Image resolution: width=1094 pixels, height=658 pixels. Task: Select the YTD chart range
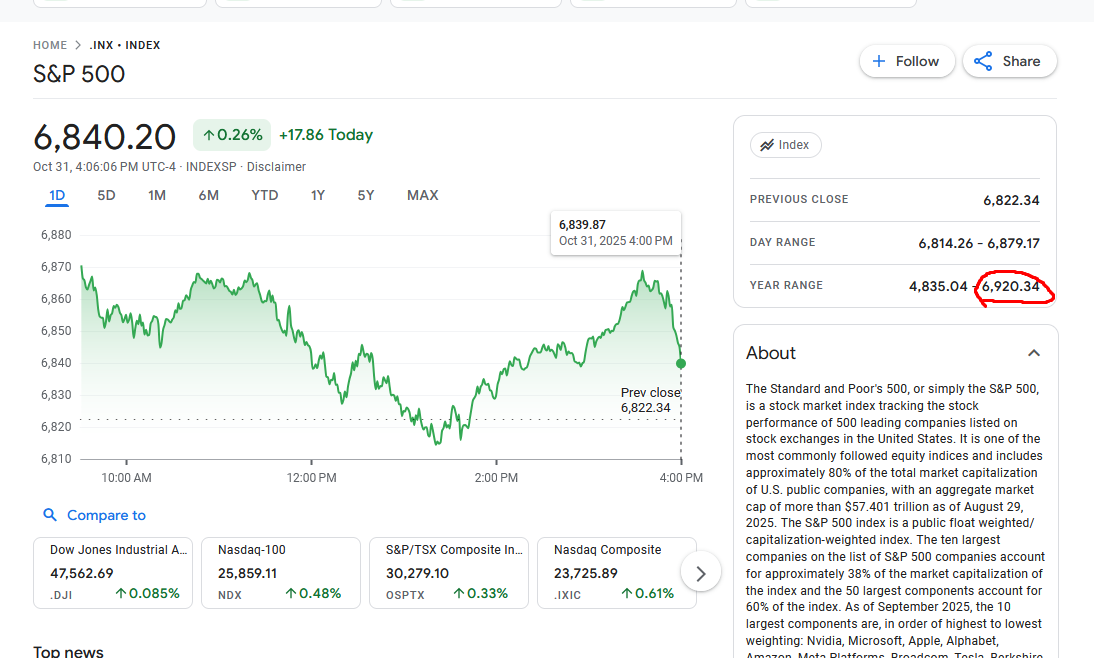[x=264, y=195]
